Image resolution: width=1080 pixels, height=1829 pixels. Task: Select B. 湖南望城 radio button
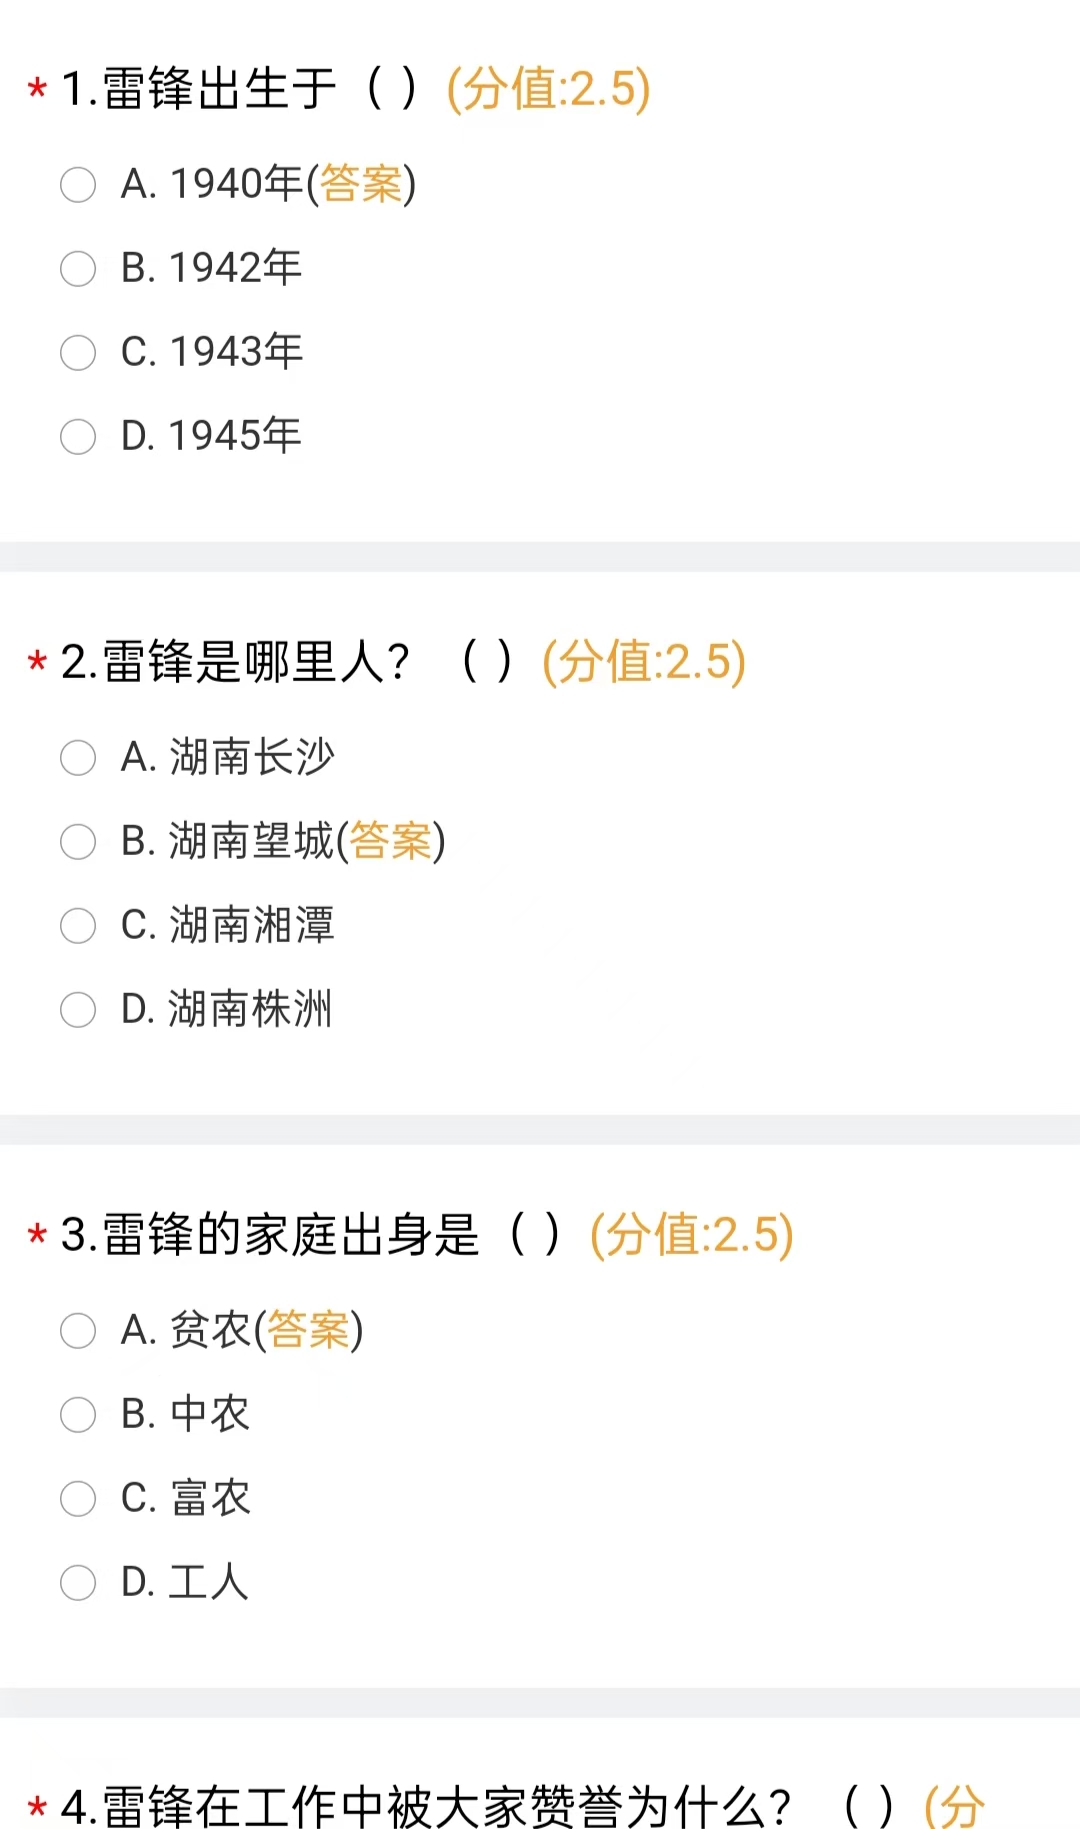click(78, 842)
